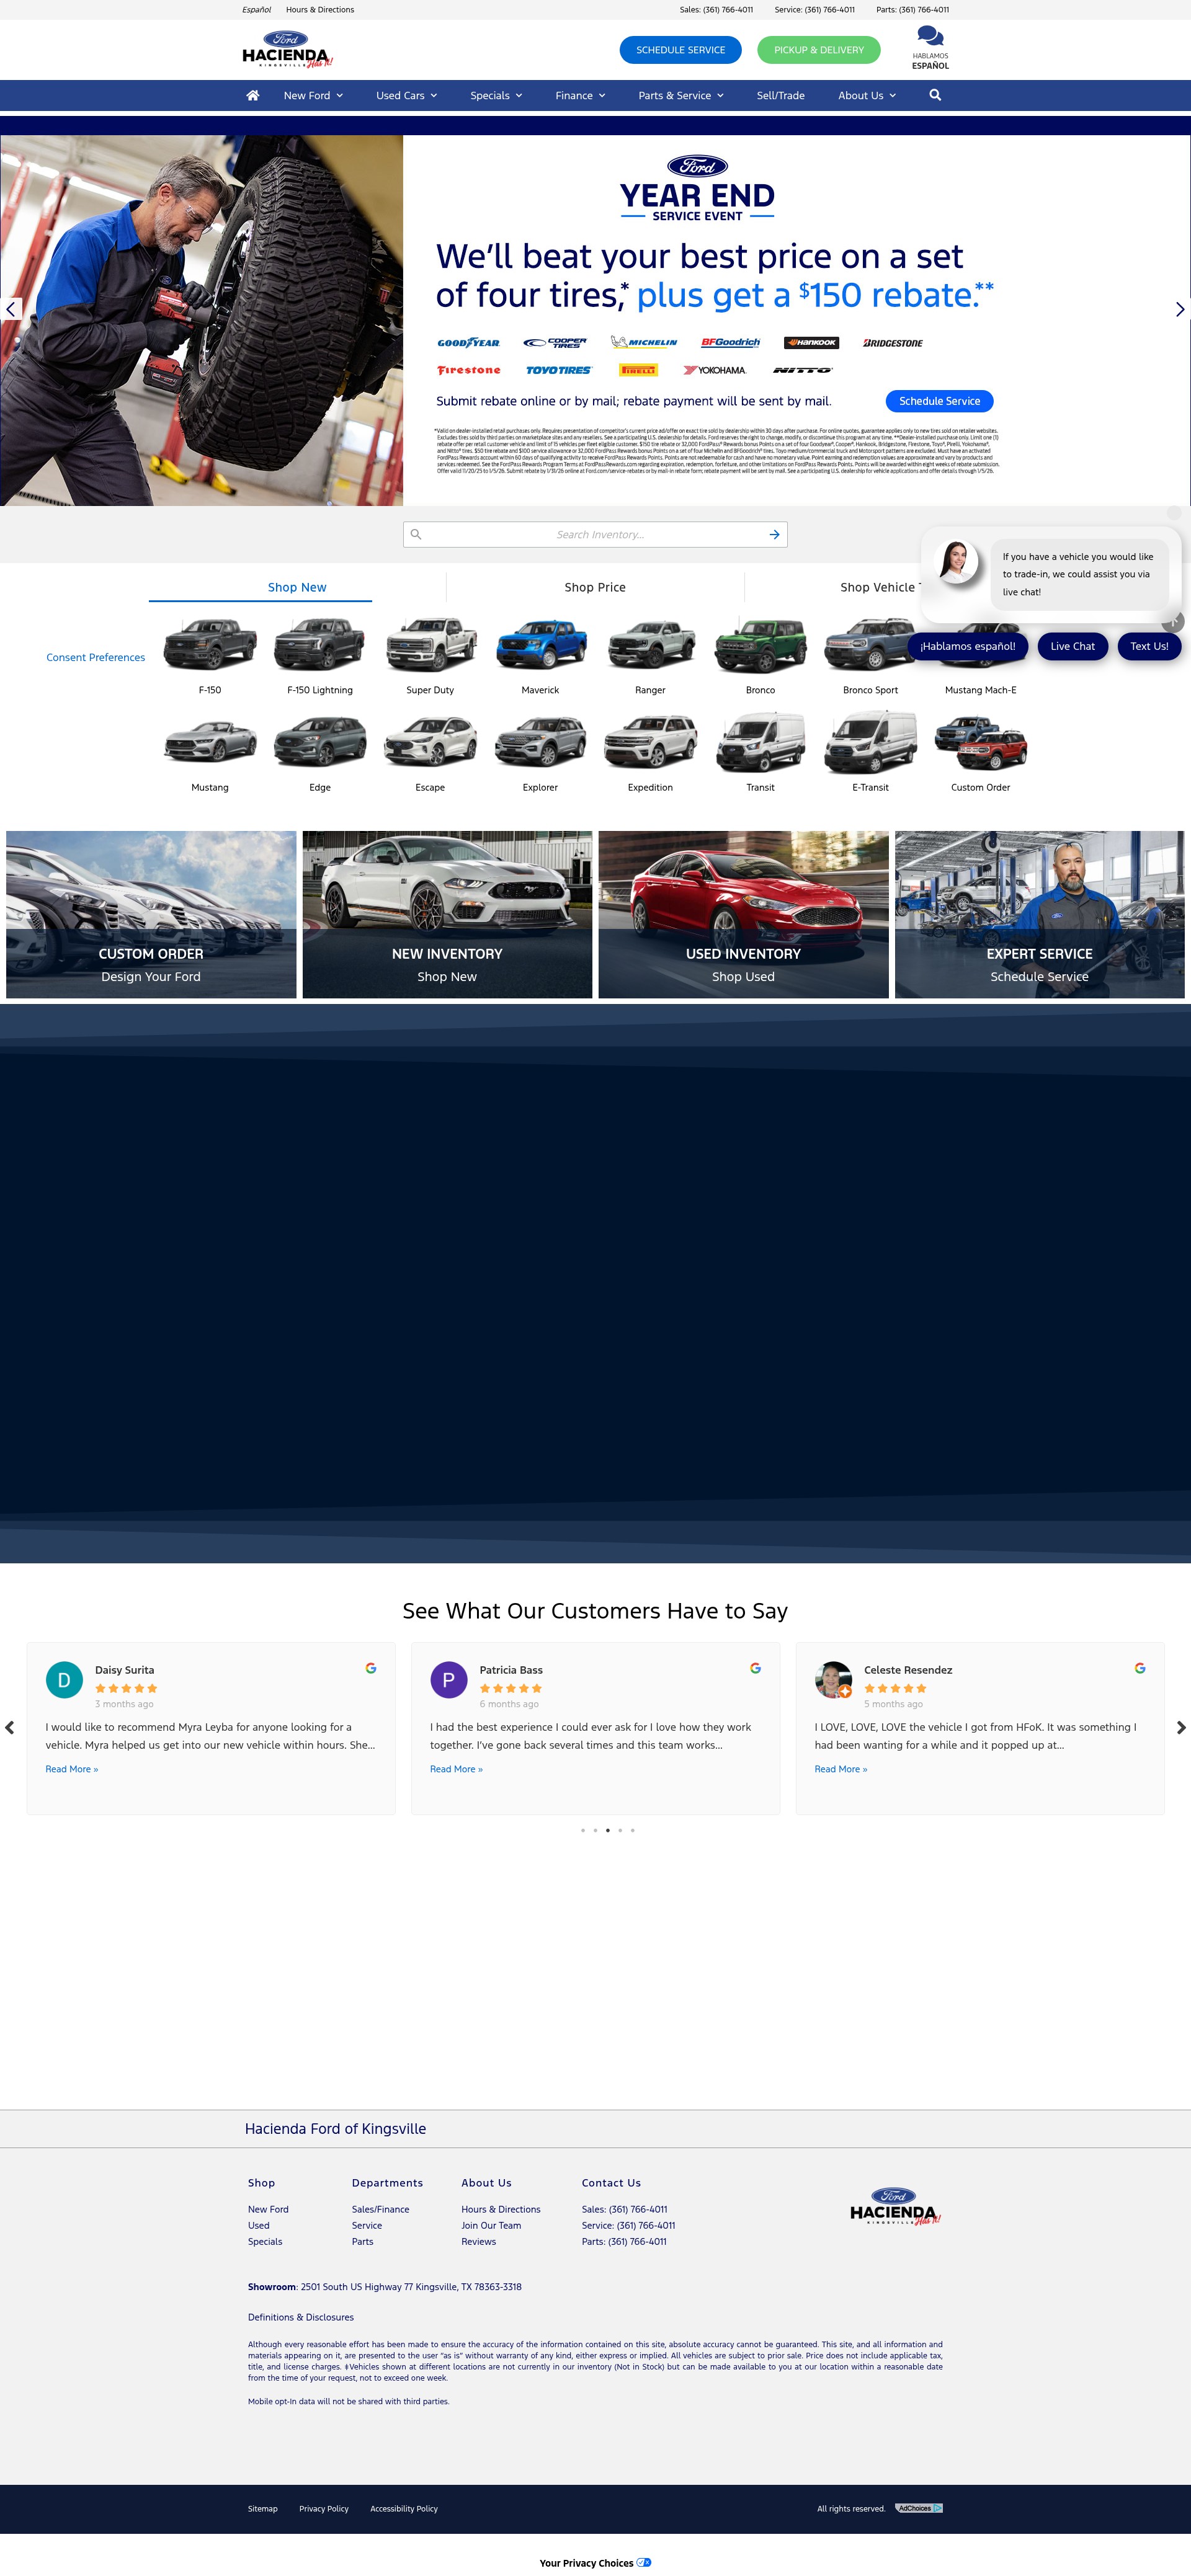Select the Super Duty vehicle image
The height and width of the screenshot is (2576, 1191).
point(430,644)
